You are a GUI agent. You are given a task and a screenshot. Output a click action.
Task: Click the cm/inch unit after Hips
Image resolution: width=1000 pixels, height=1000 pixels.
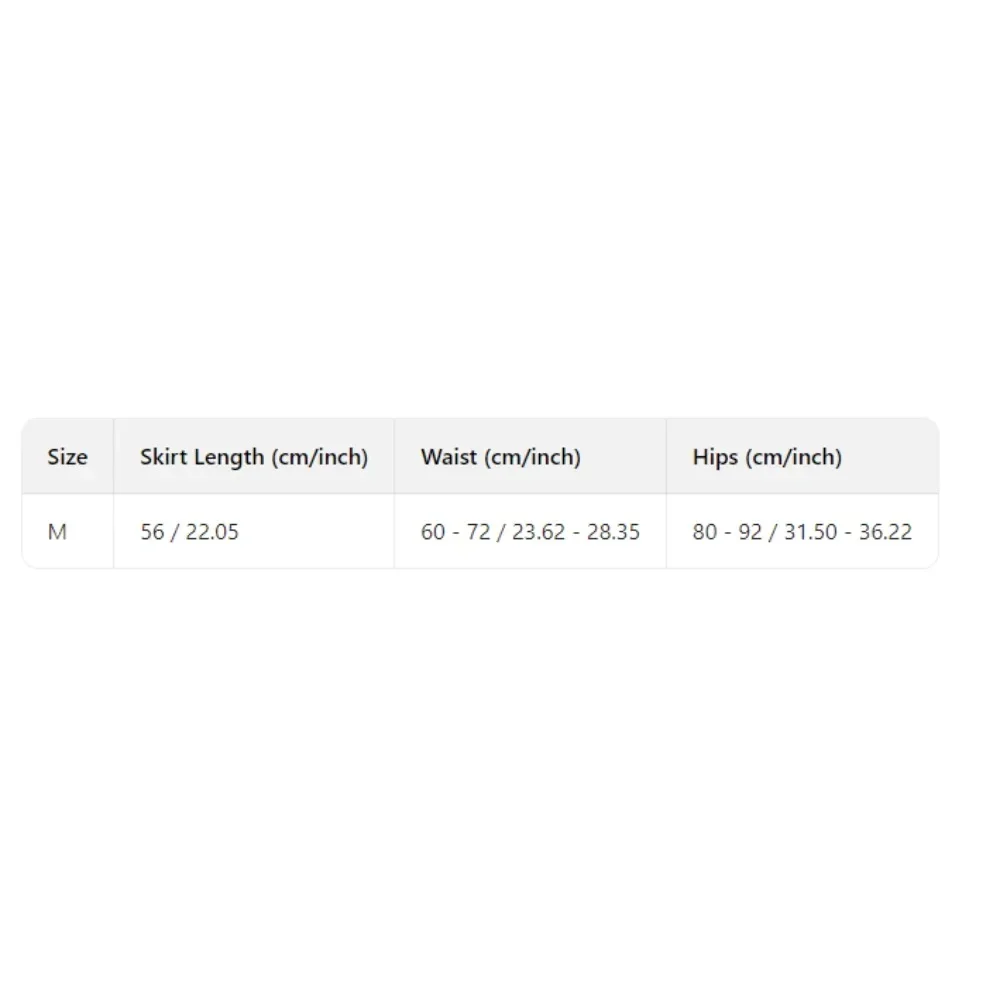coord(794,457)
